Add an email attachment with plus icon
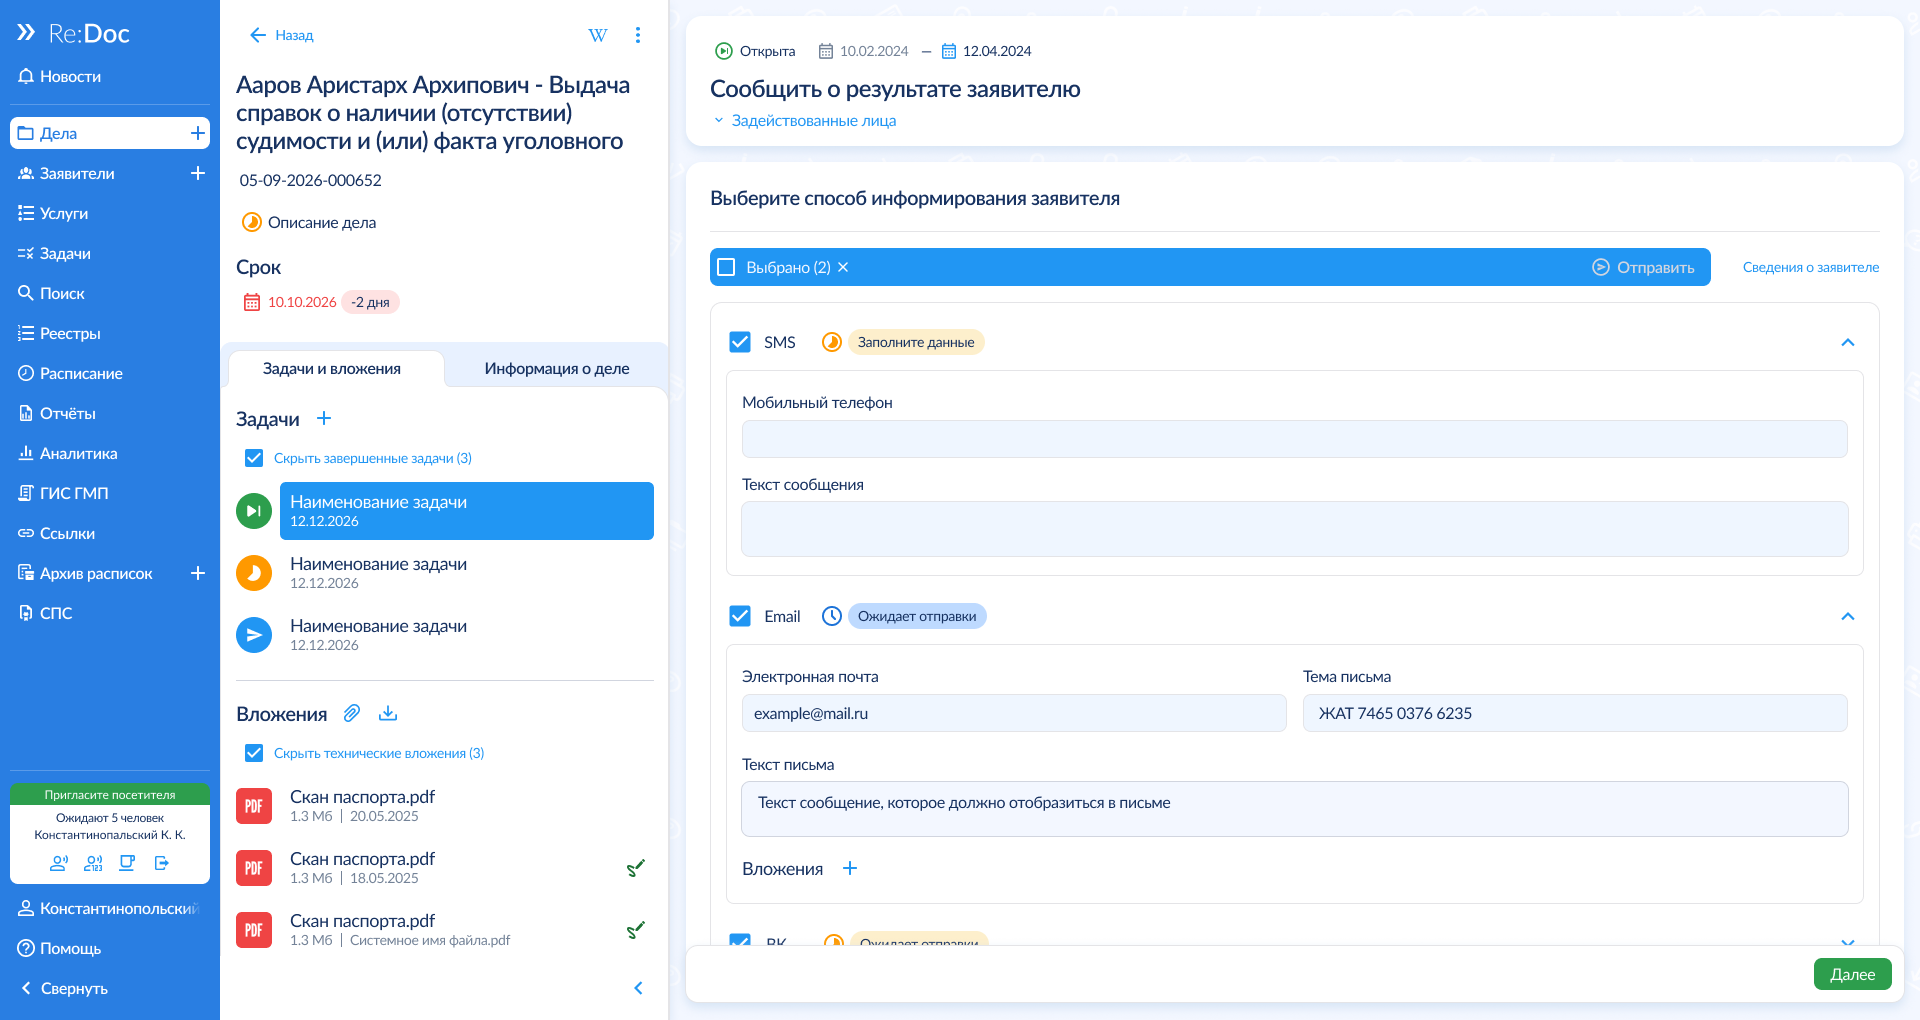This screenshot has width=1920, height=1020. (x=850, y=868)
